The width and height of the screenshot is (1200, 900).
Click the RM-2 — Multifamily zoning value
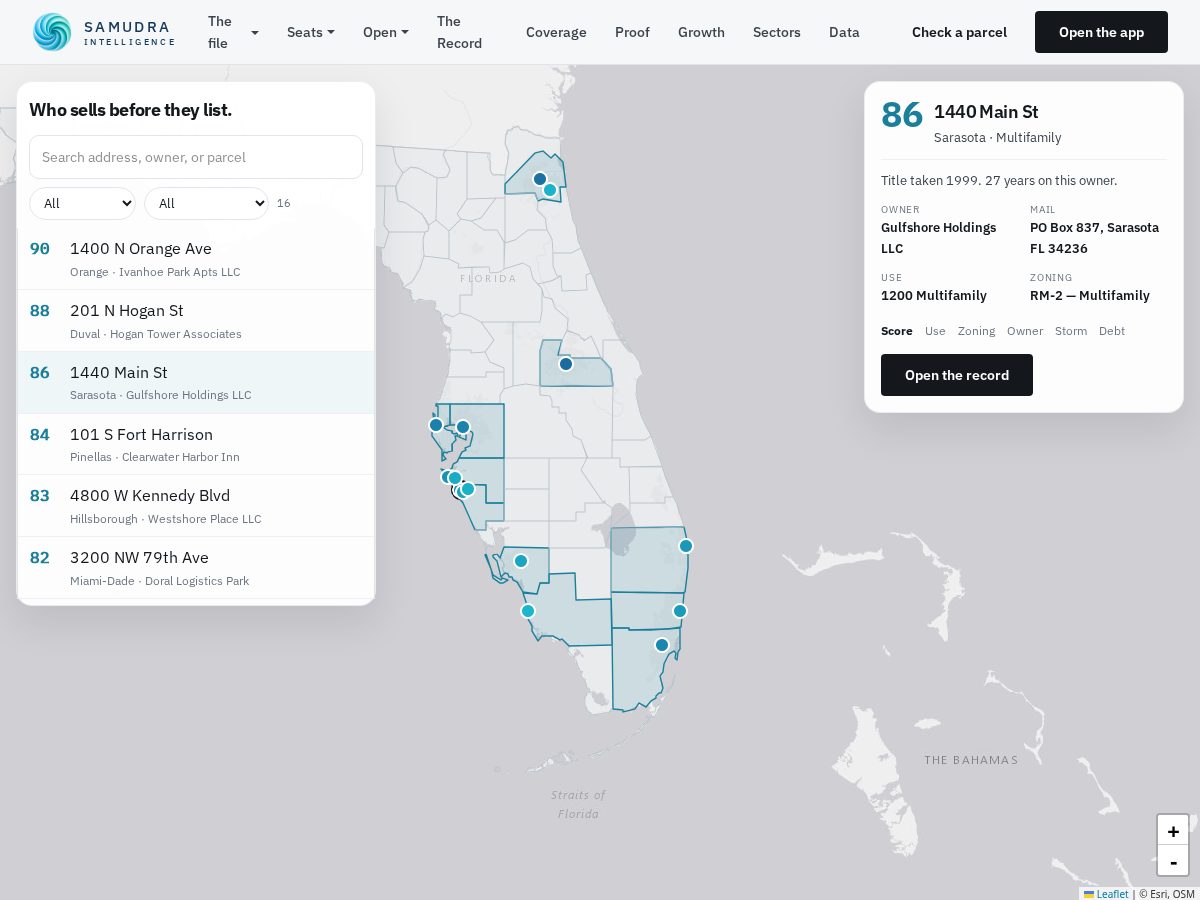[x=1090, y=296]
